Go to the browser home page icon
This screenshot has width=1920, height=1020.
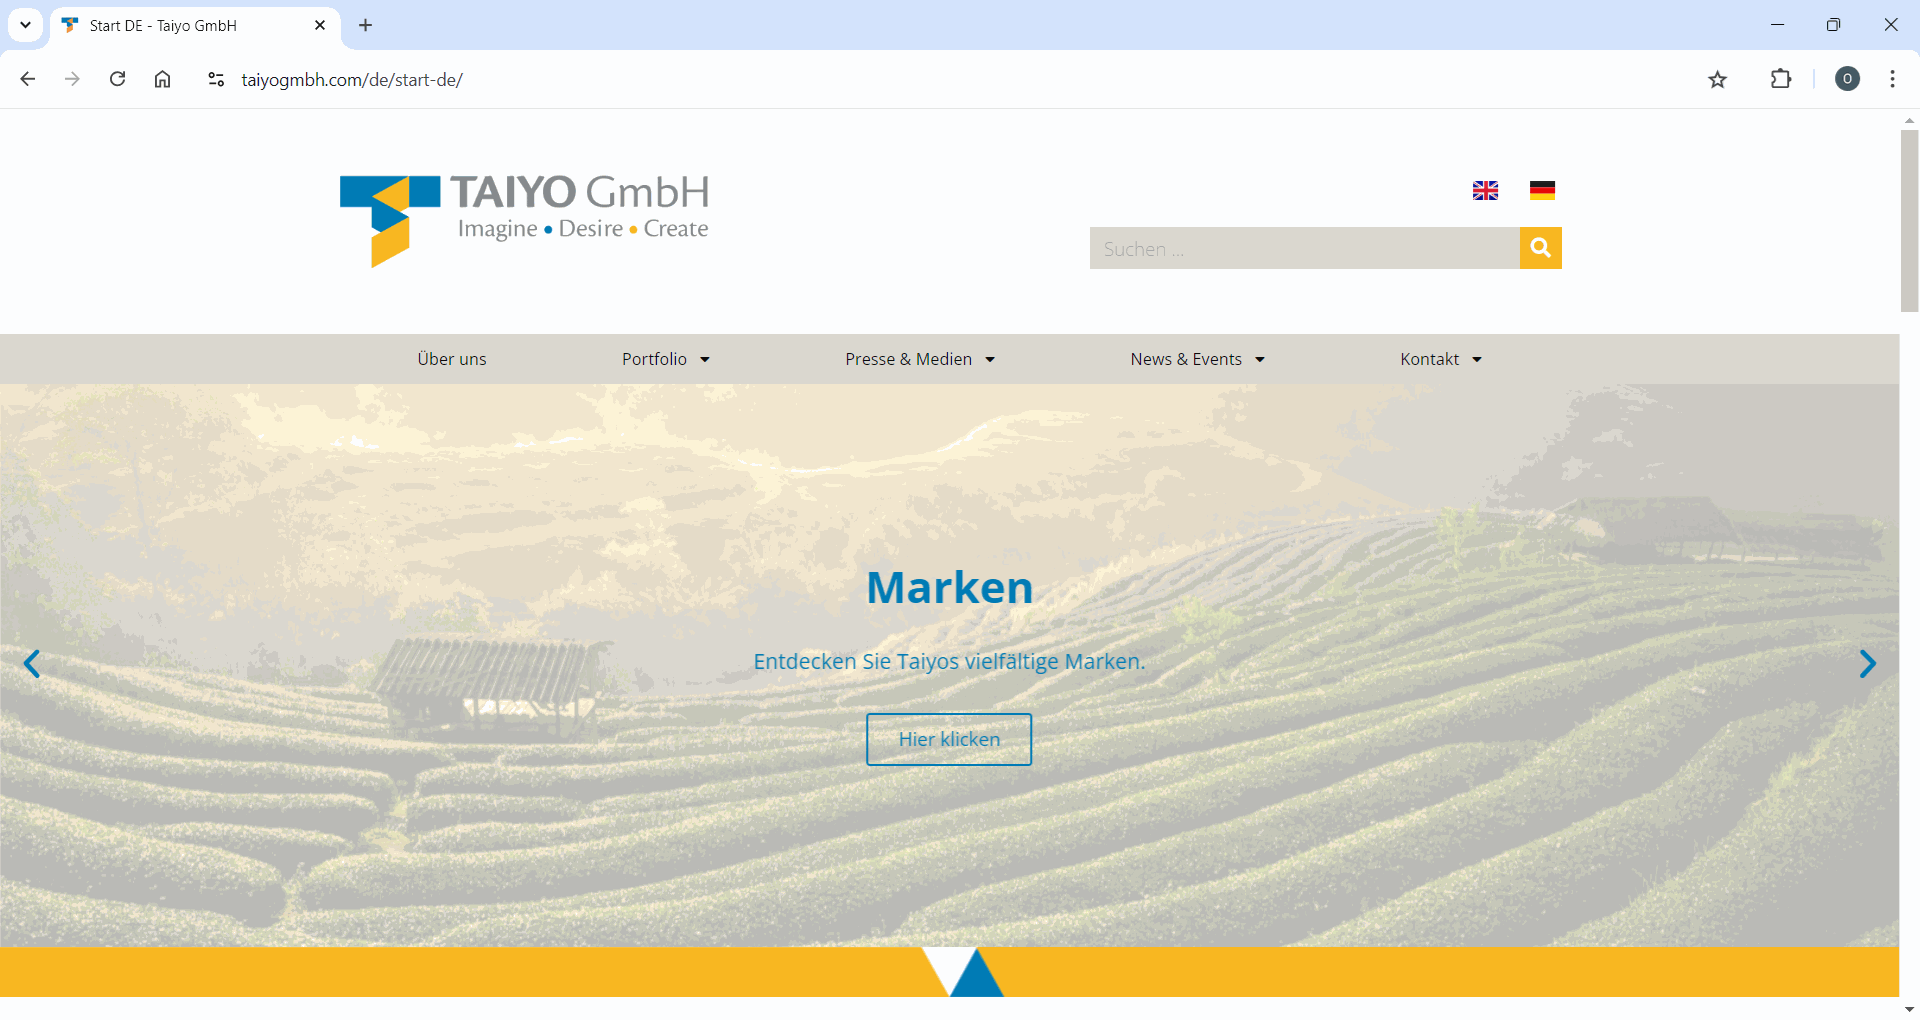[162, 79]
